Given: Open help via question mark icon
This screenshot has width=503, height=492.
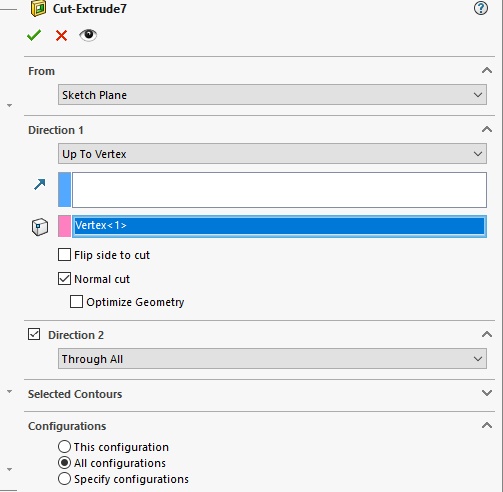Looking at the screenshot, I should tap(481, 8).
